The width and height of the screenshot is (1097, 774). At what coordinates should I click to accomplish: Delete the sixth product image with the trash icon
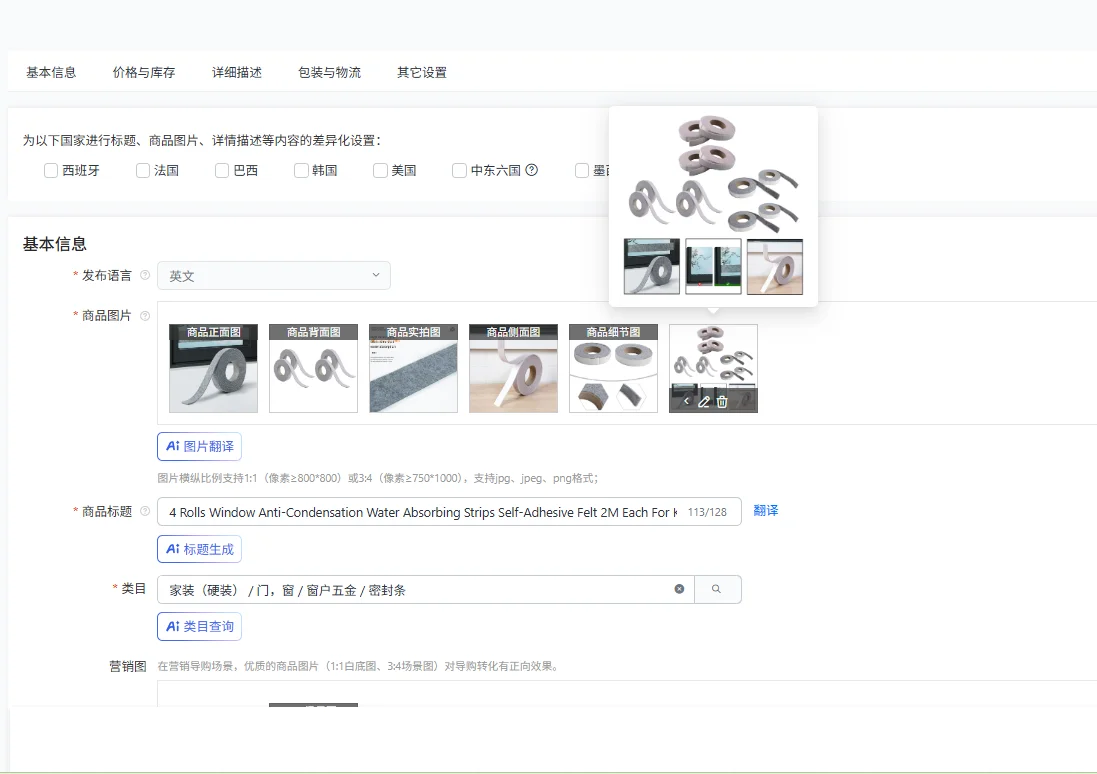pos(722,402)
